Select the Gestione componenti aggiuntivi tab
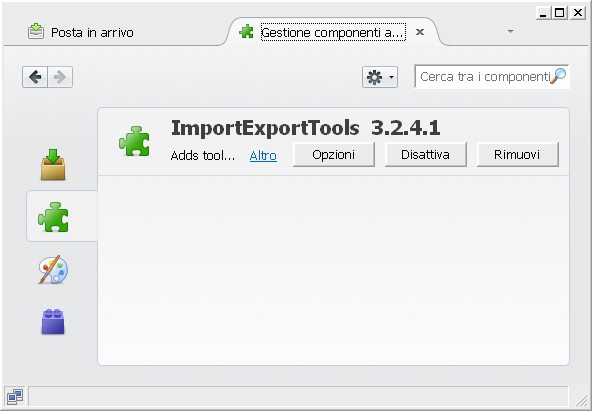The width and height of the screenshot is (592, 411). (333, 33)
